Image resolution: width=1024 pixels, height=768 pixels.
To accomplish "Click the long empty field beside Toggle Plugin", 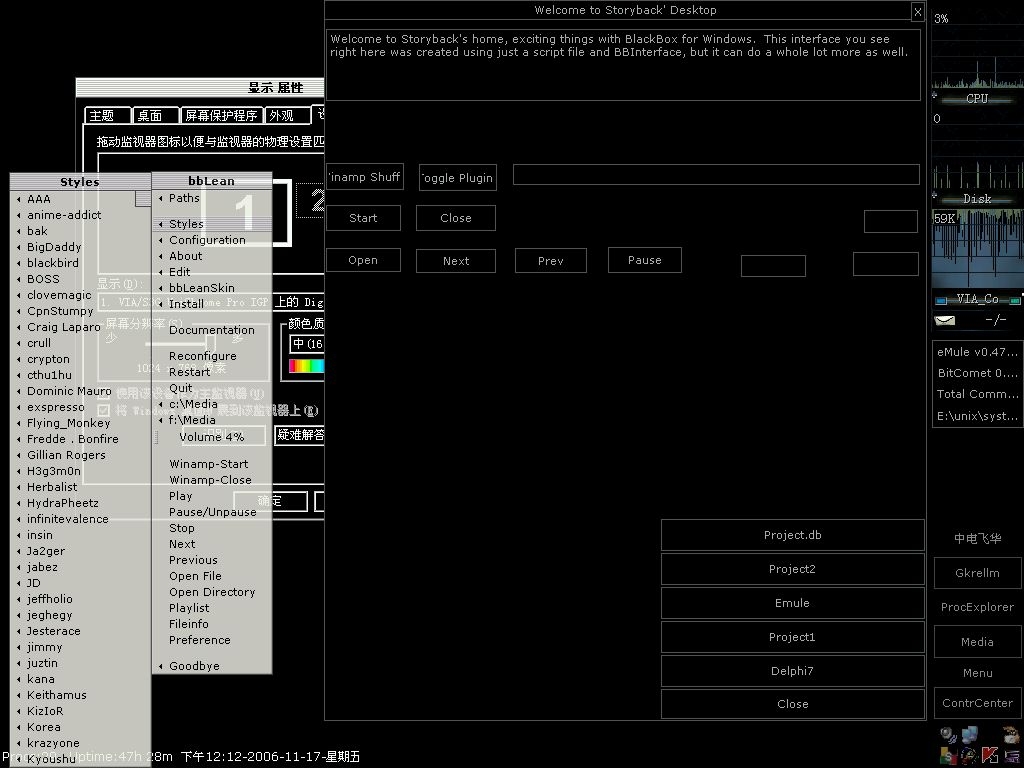I will tap(716, 174).
